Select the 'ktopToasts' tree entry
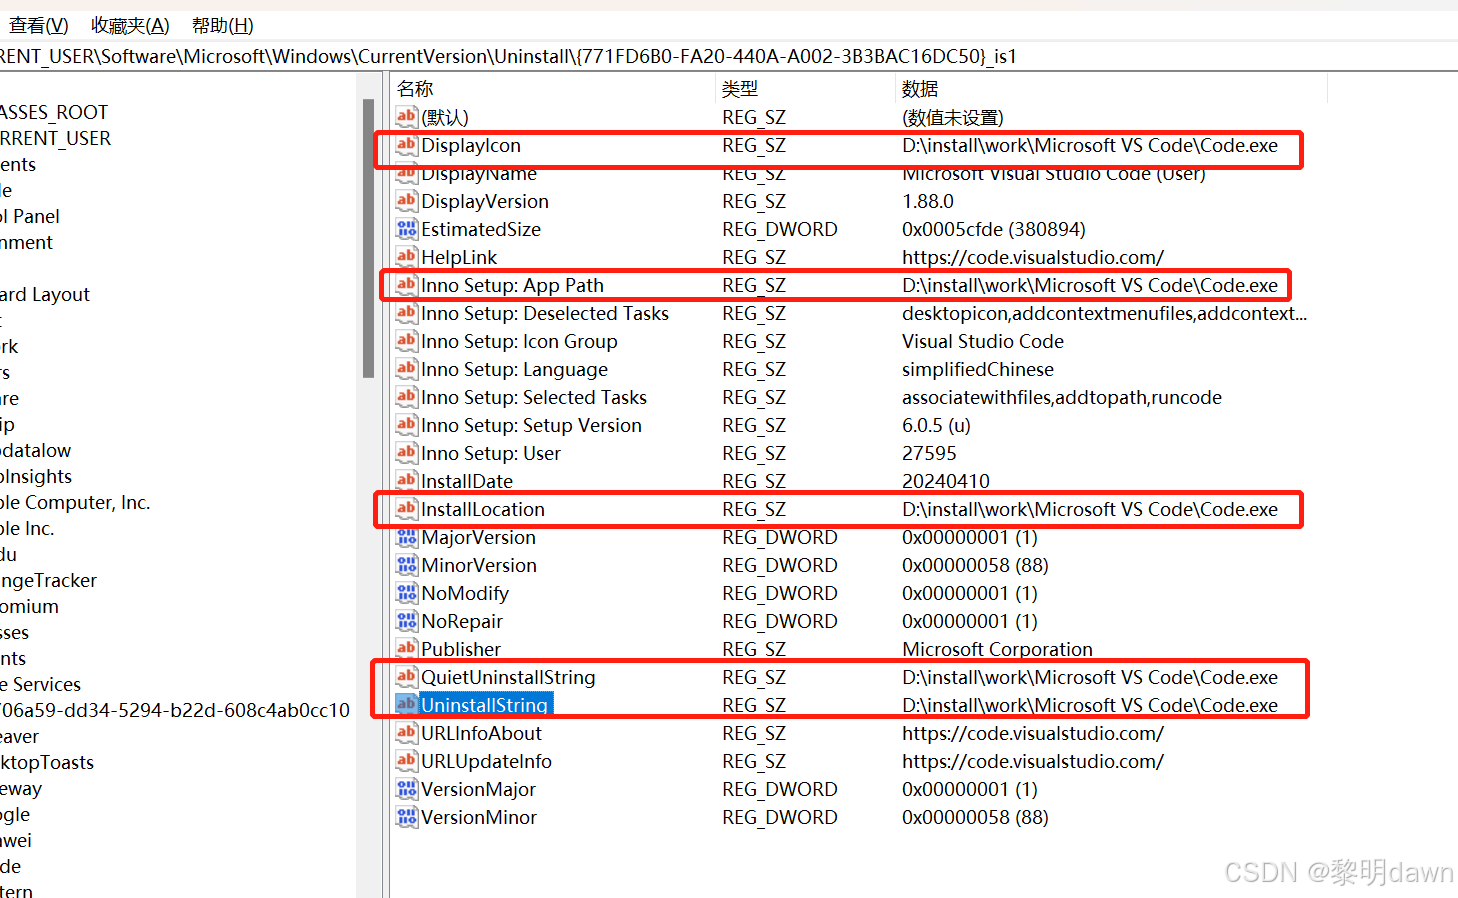 pos(47,762)
